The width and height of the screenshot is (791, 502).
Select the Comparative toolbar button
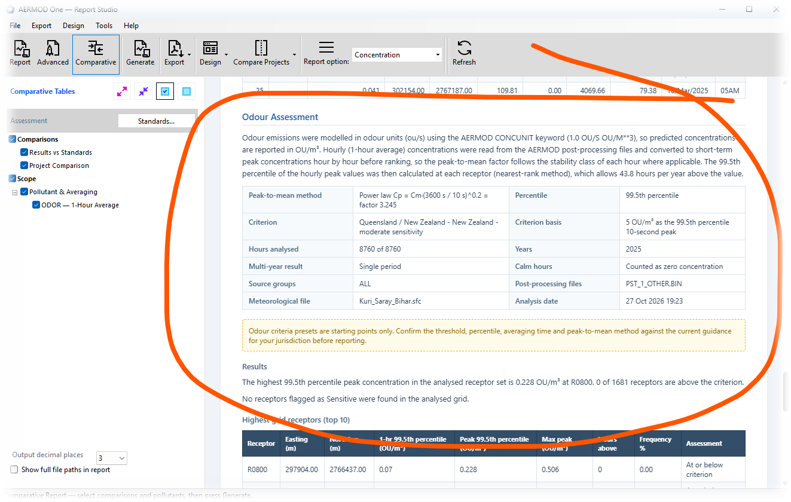click(96, 54)
